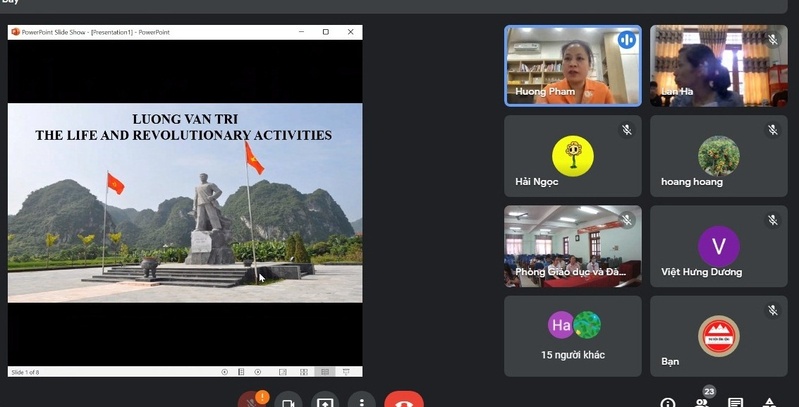Click hoang hoang's orange tree avatar
Viewport: 800px width, 407px height.
(719, 156)
